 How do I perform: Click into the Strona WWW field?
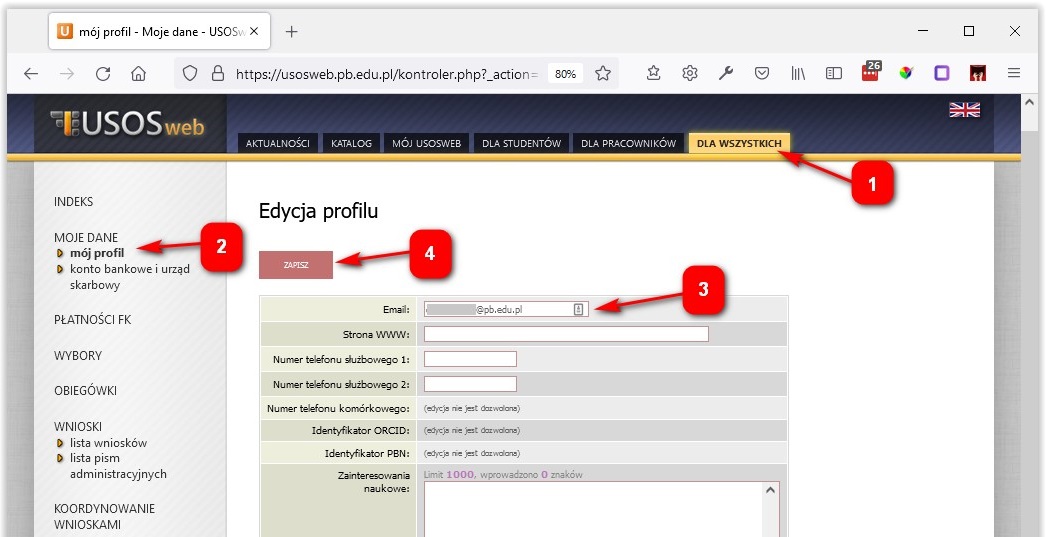tap(566, 334)
